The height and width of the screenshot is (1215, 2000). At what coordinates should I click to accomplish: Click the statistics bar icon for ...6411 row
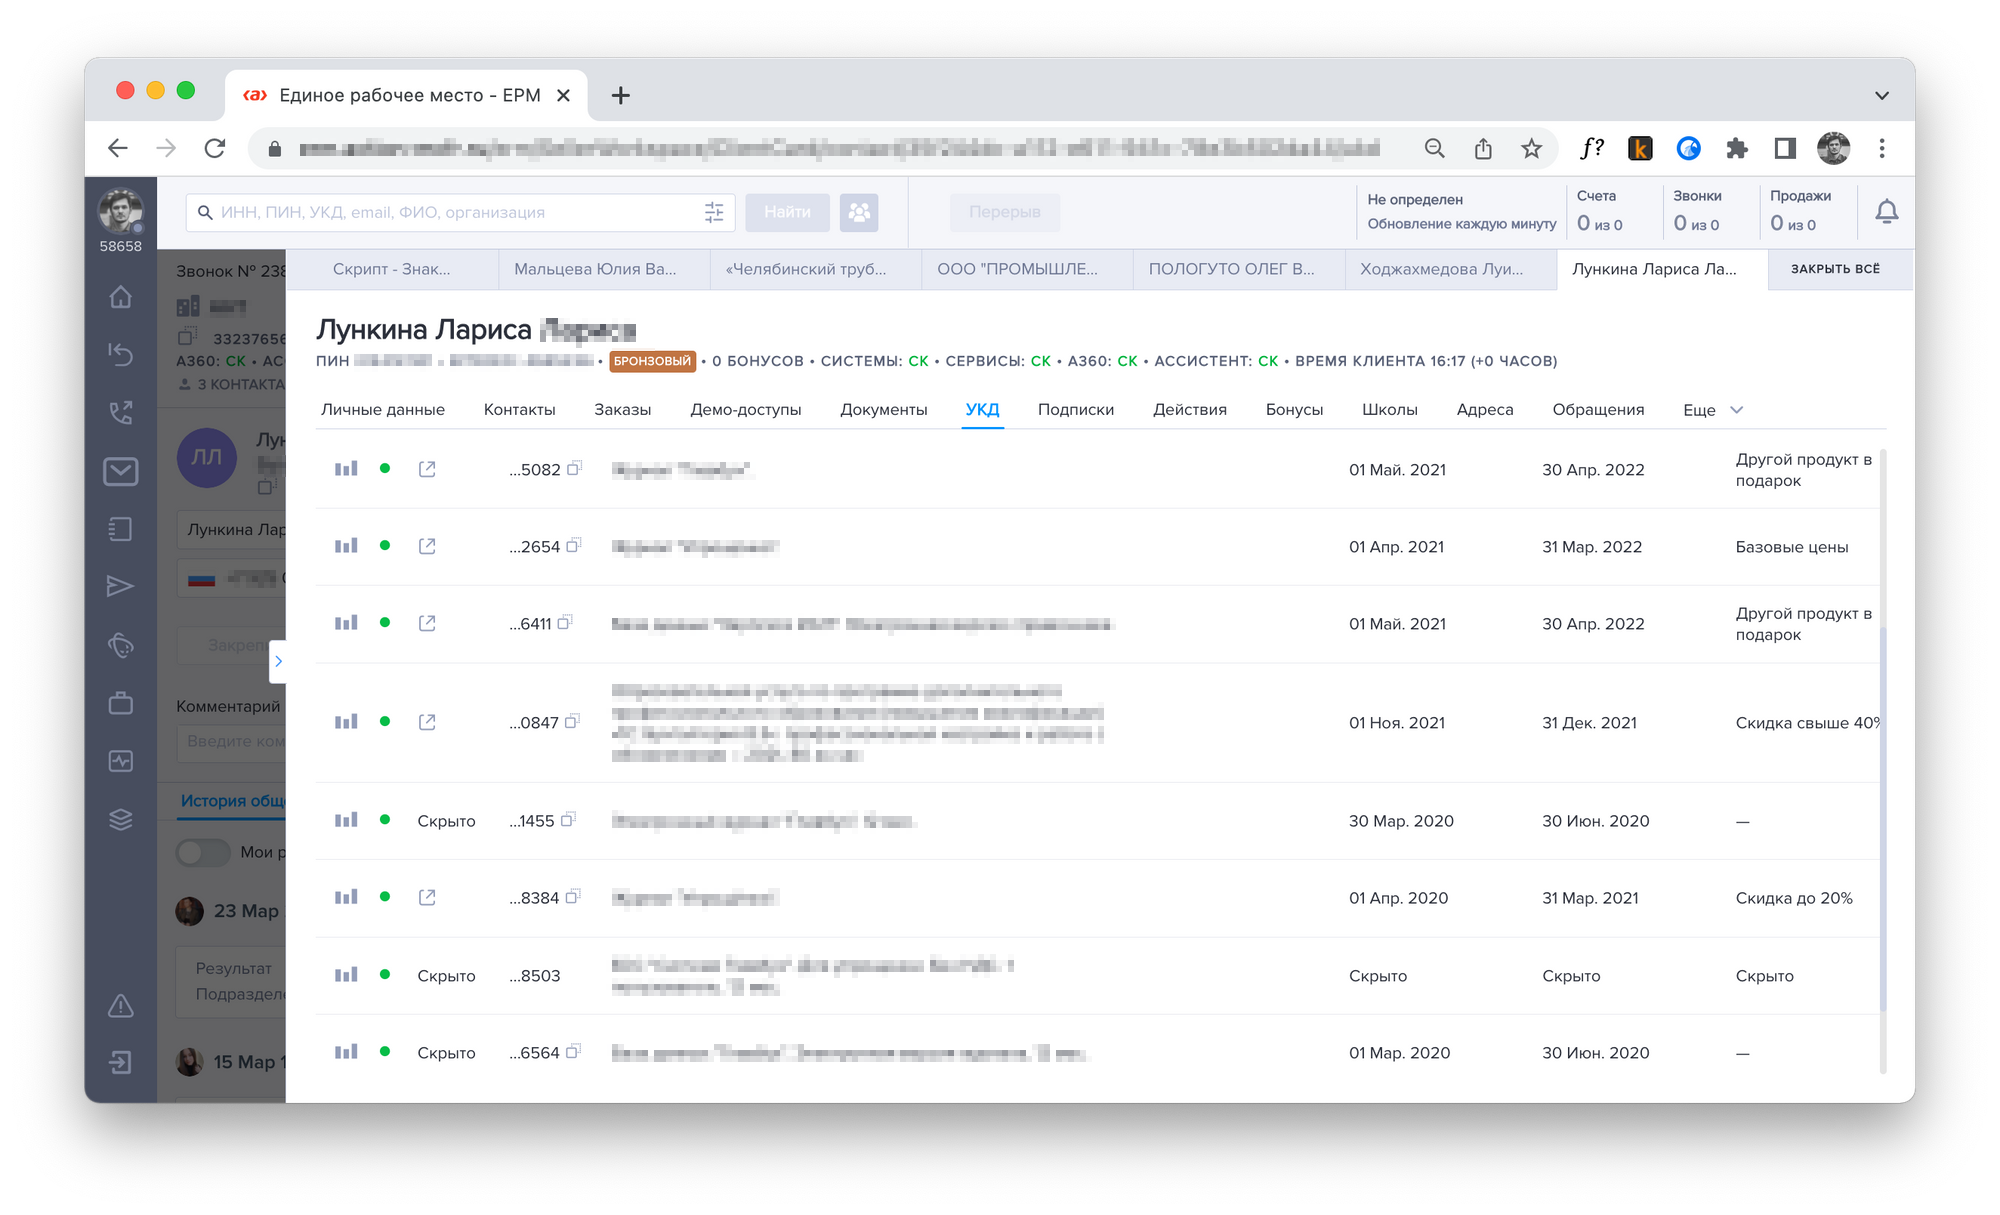tap(346, 623)
